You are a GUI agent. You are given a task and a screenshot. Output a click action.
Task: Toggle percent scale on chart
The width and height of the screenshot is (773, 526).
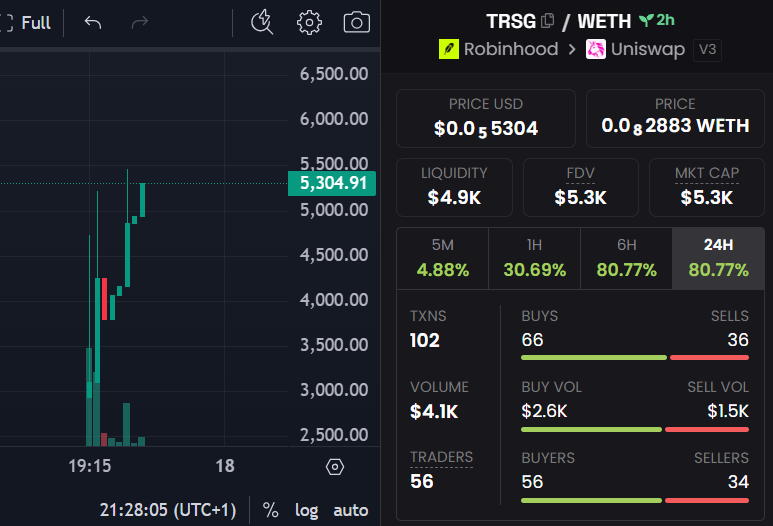pyautogui.click(x=270, y=510)
